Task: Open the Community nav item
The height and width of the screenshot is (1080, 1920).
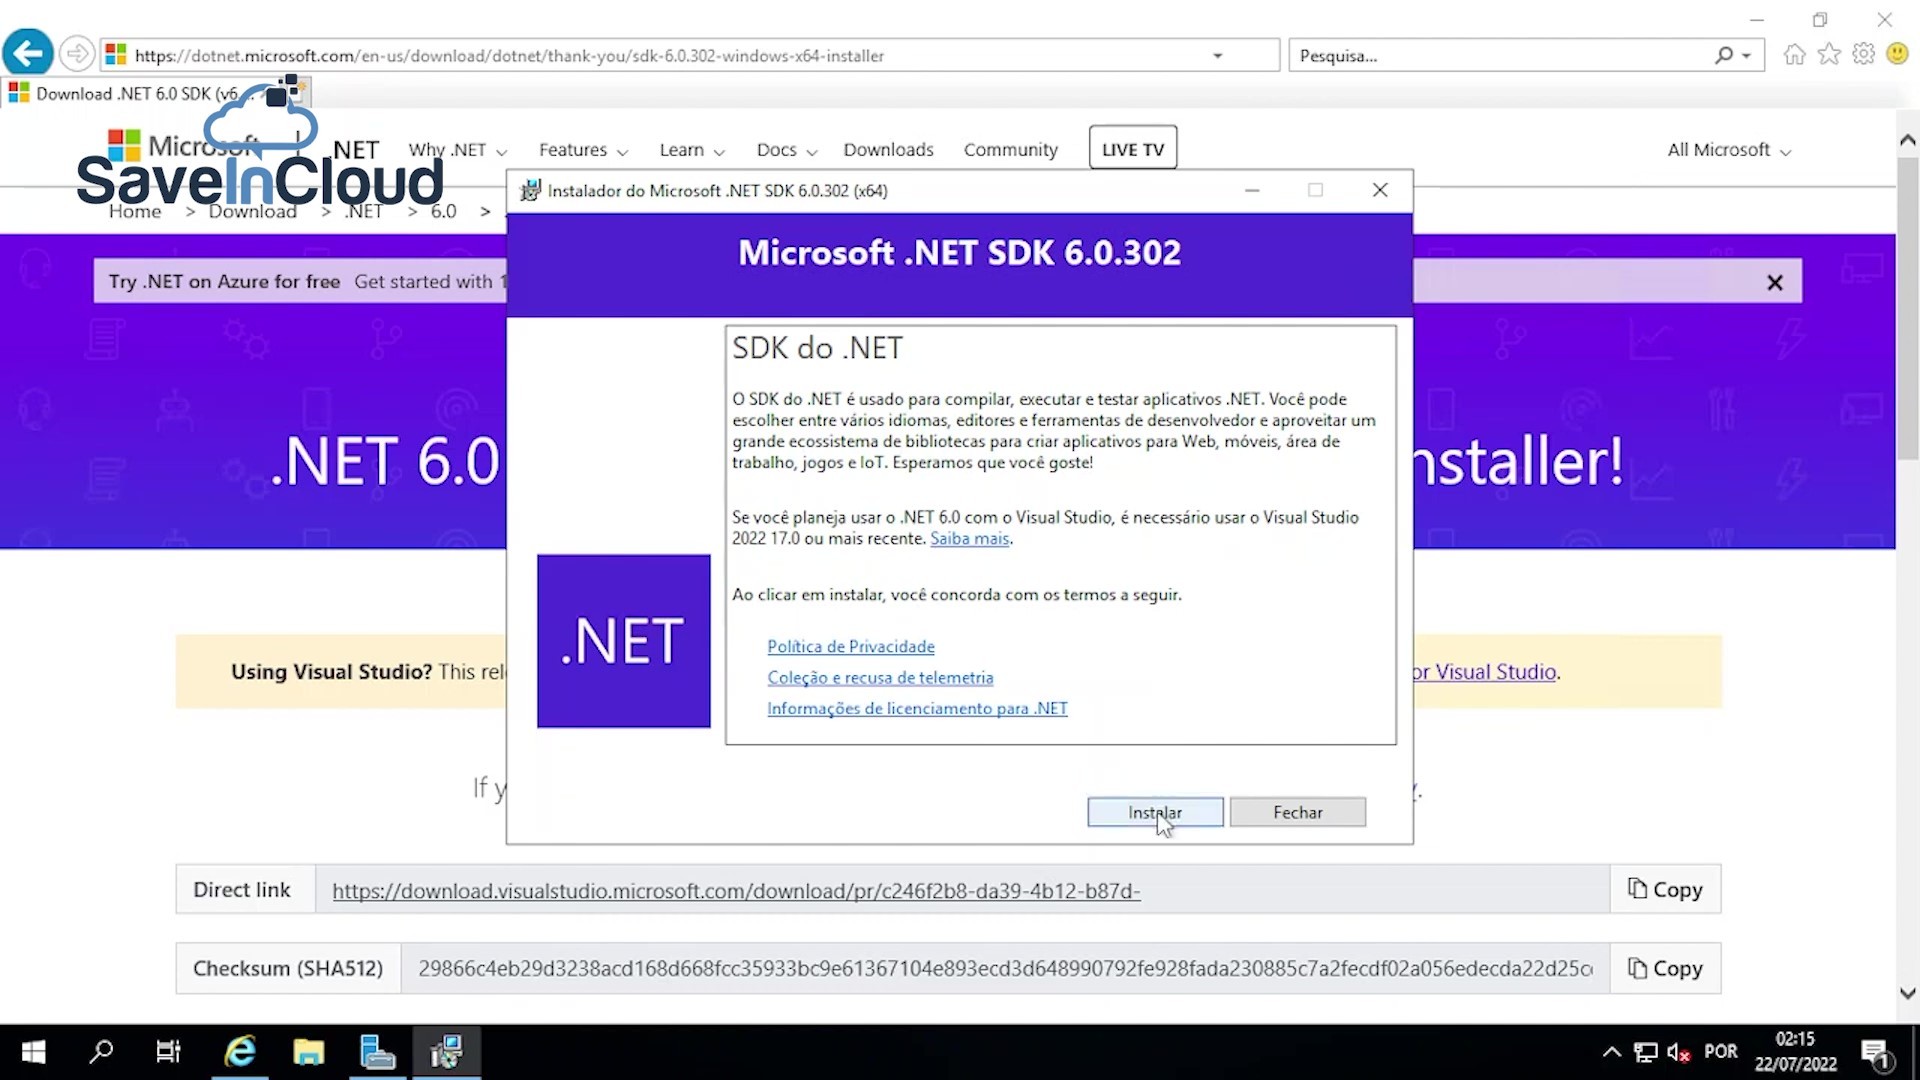Action: tap(1010, 150)
